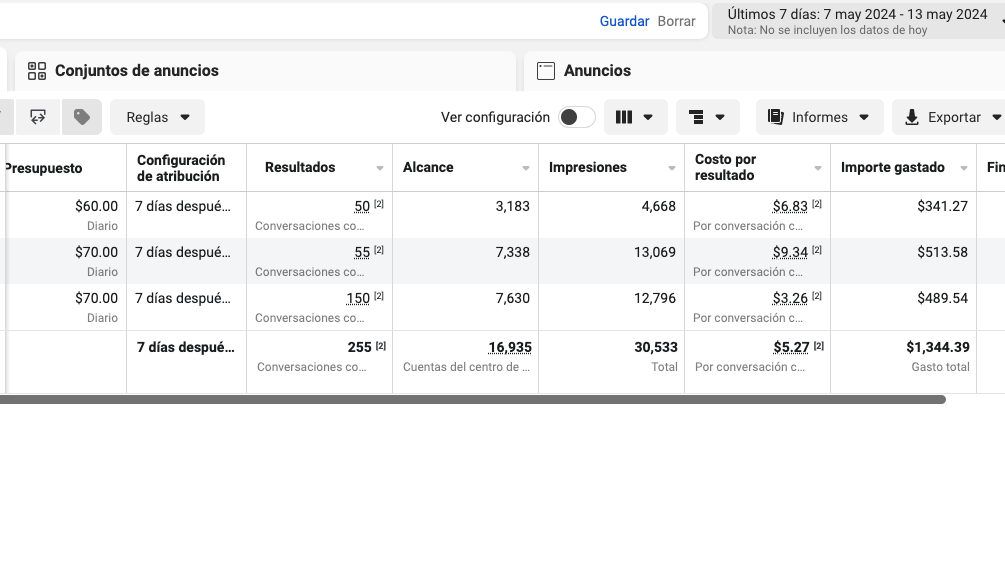Open the Impresiones column dropdown arrow

(672, 168)
